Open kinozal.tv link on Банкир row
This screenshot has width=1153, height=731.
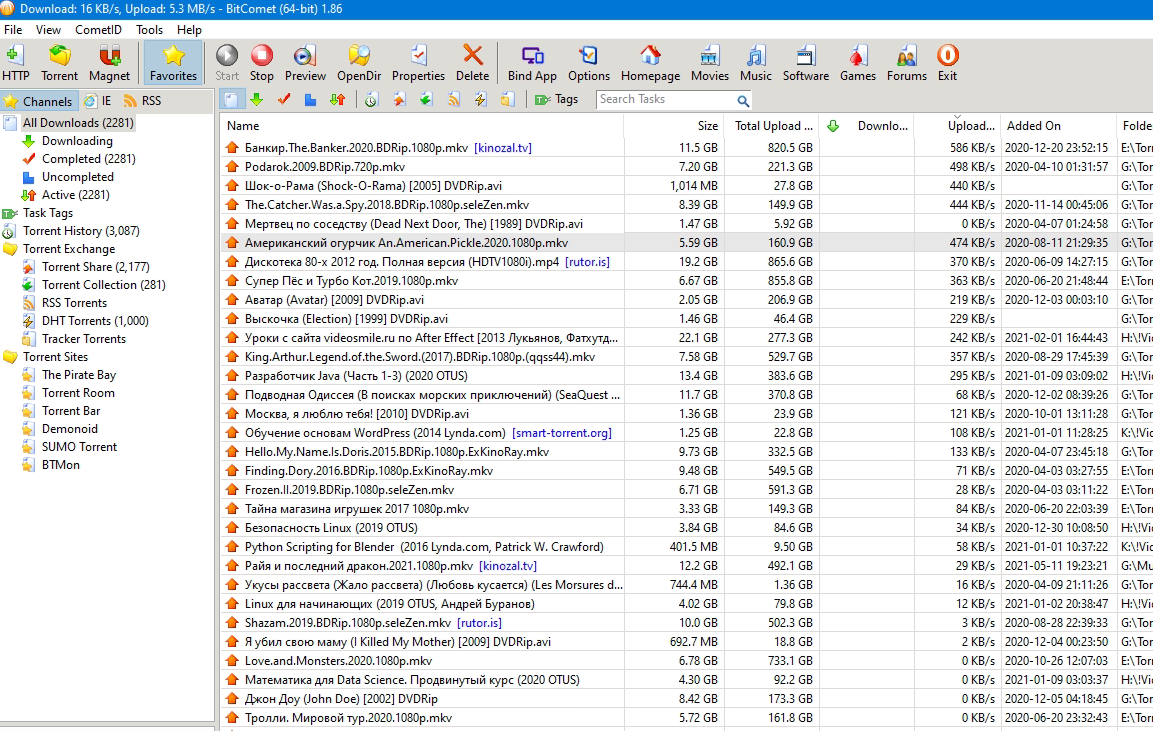pyautogui.click(x=503, y=148)
